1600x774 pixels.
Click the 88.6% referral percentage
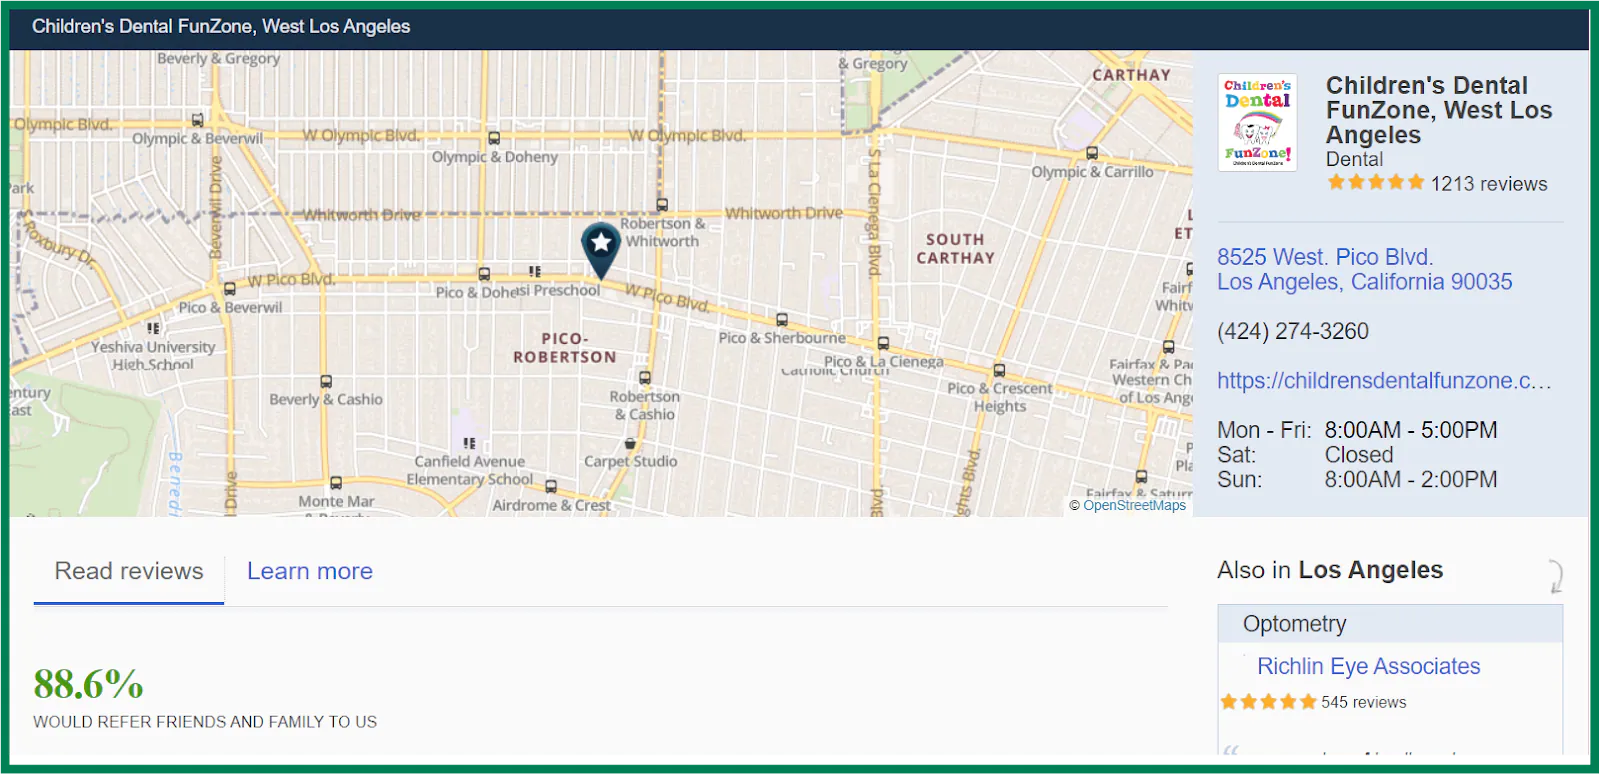88,685
